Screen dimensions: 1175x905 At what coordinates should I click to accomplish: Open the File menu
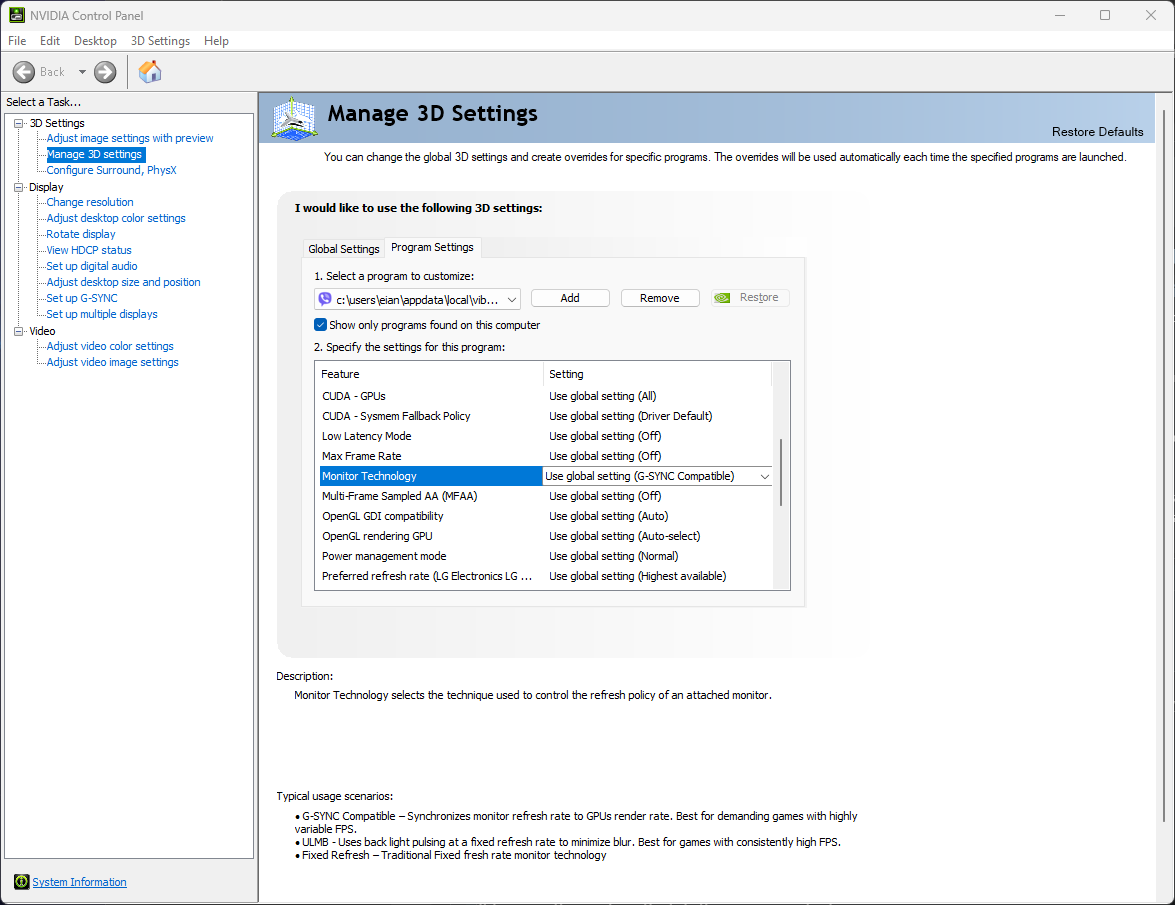point(16,40)
